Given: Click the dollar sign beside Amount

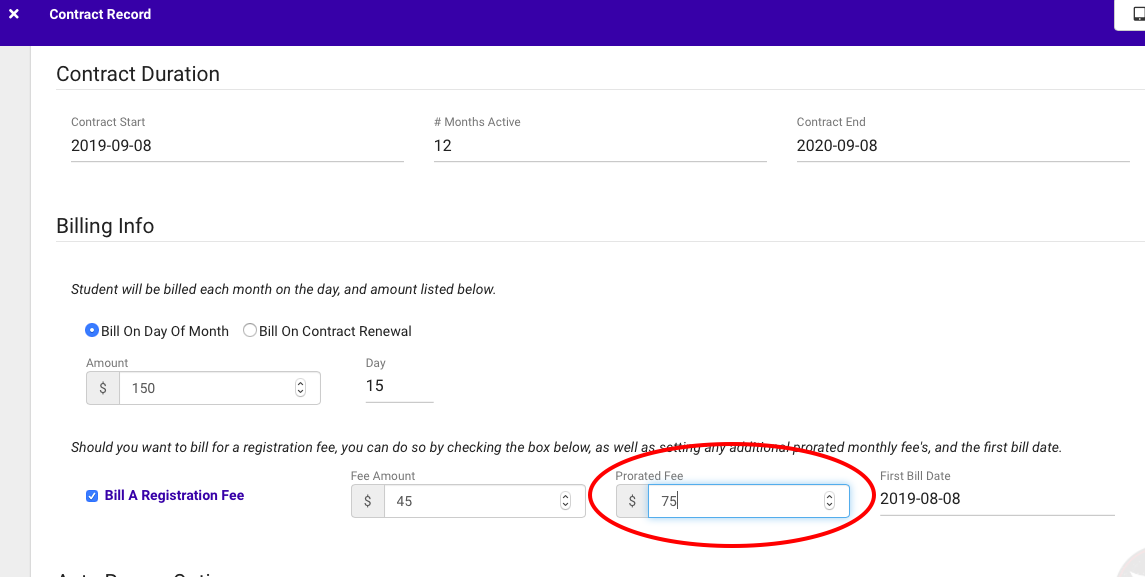Looking at the screenshot, I should pyautogui.click(x=103, y=388).
